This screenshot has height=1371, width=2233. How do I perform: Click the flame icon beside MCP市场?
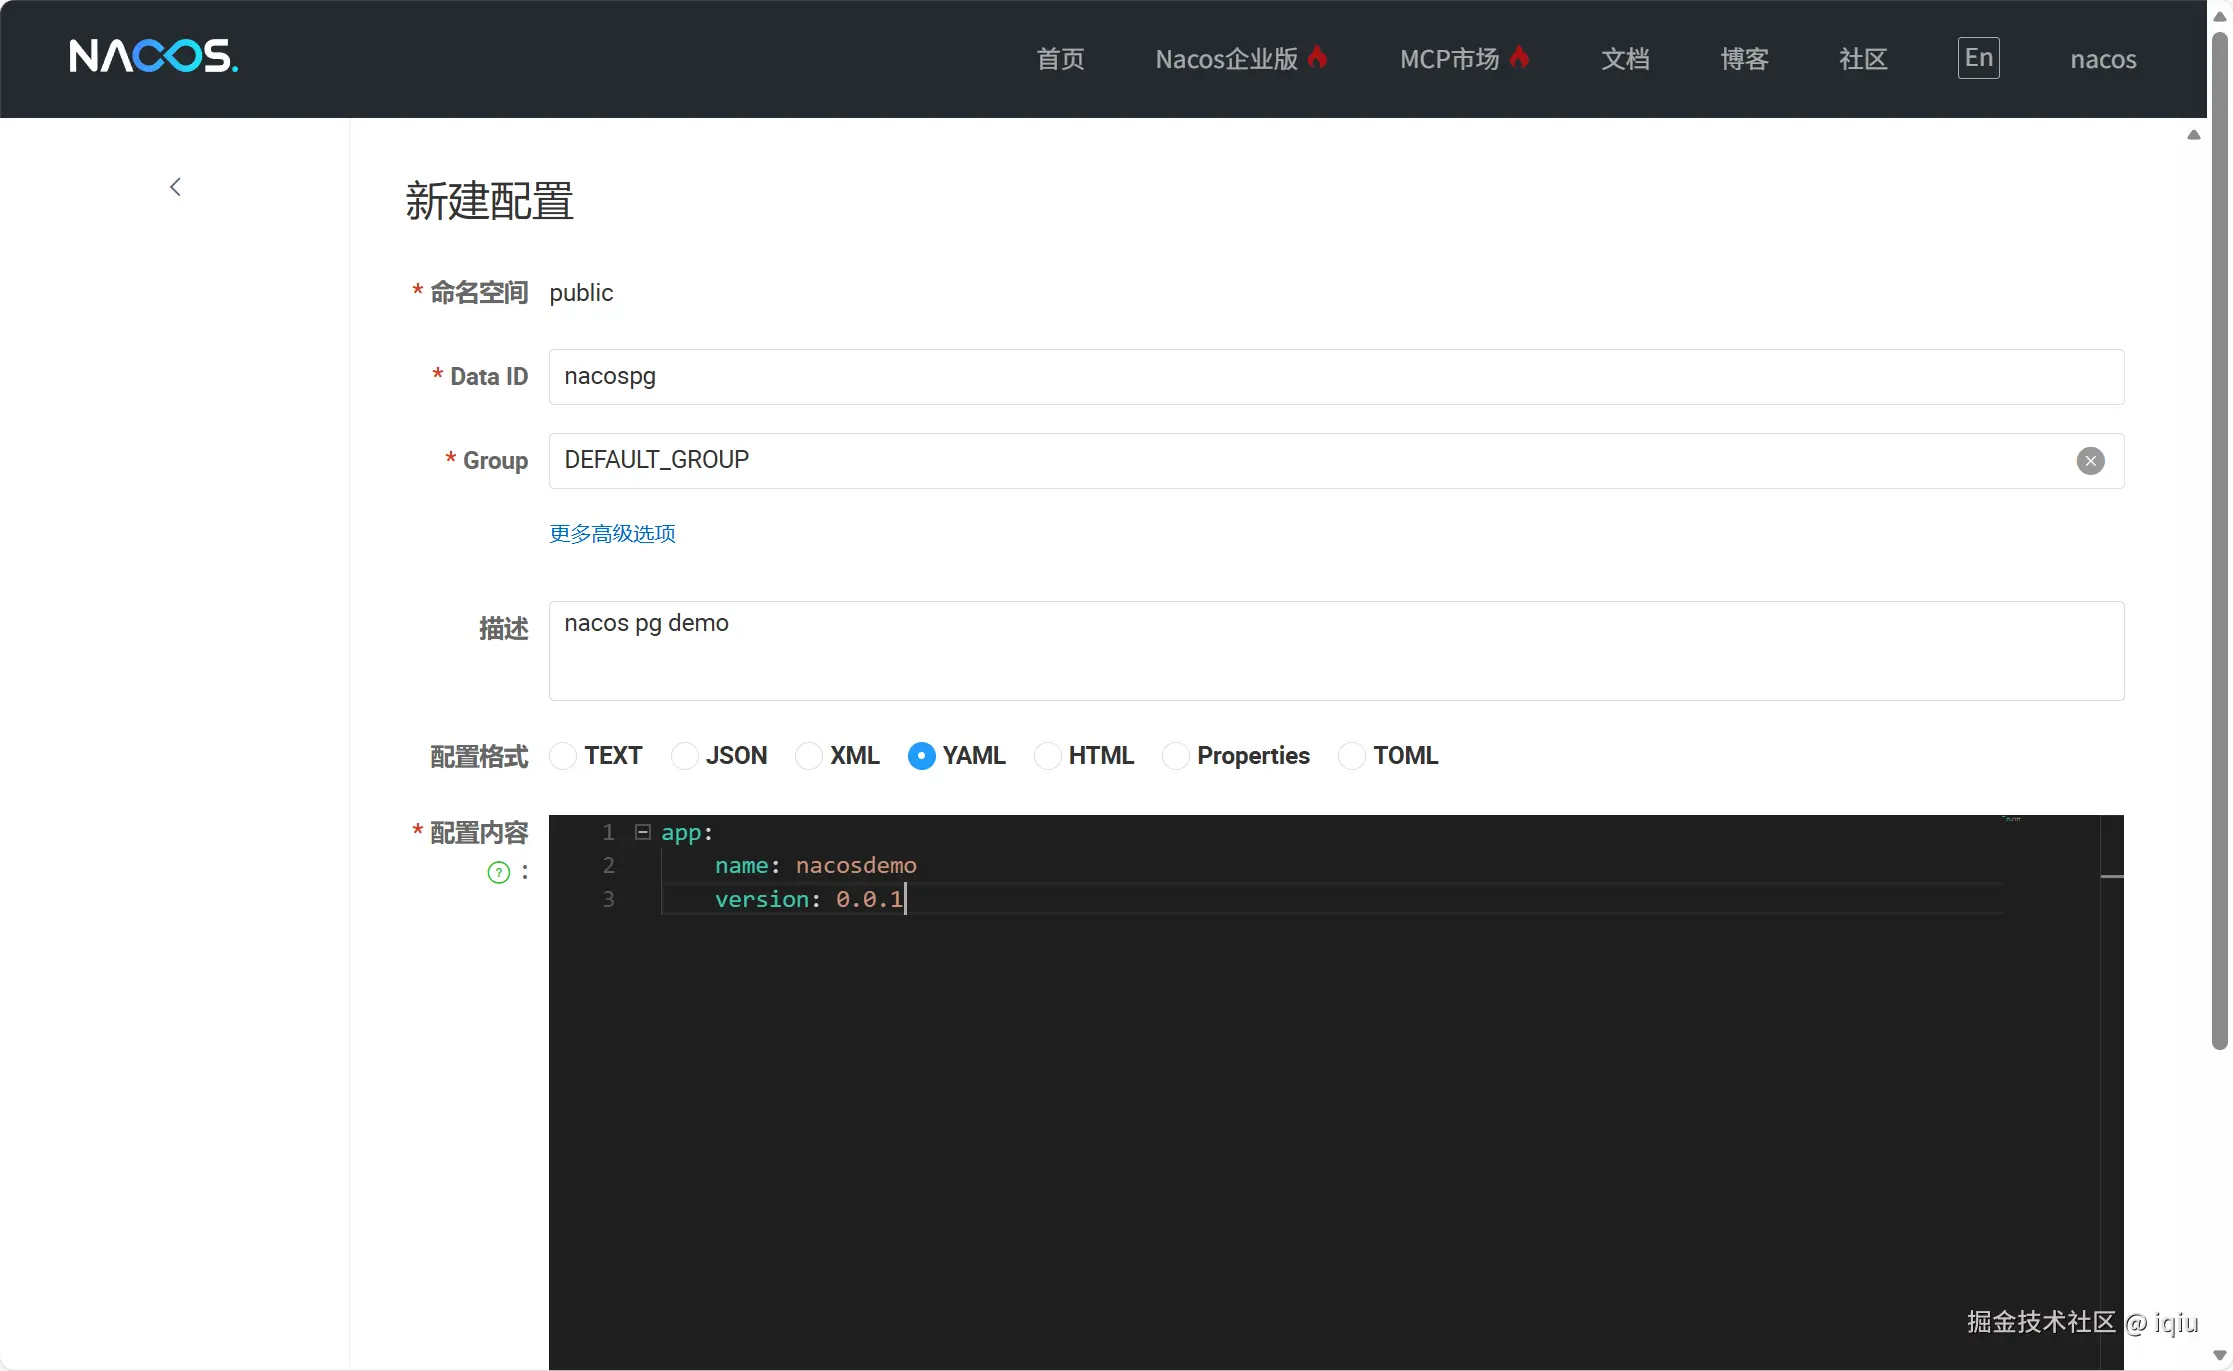coord(1520,57)
